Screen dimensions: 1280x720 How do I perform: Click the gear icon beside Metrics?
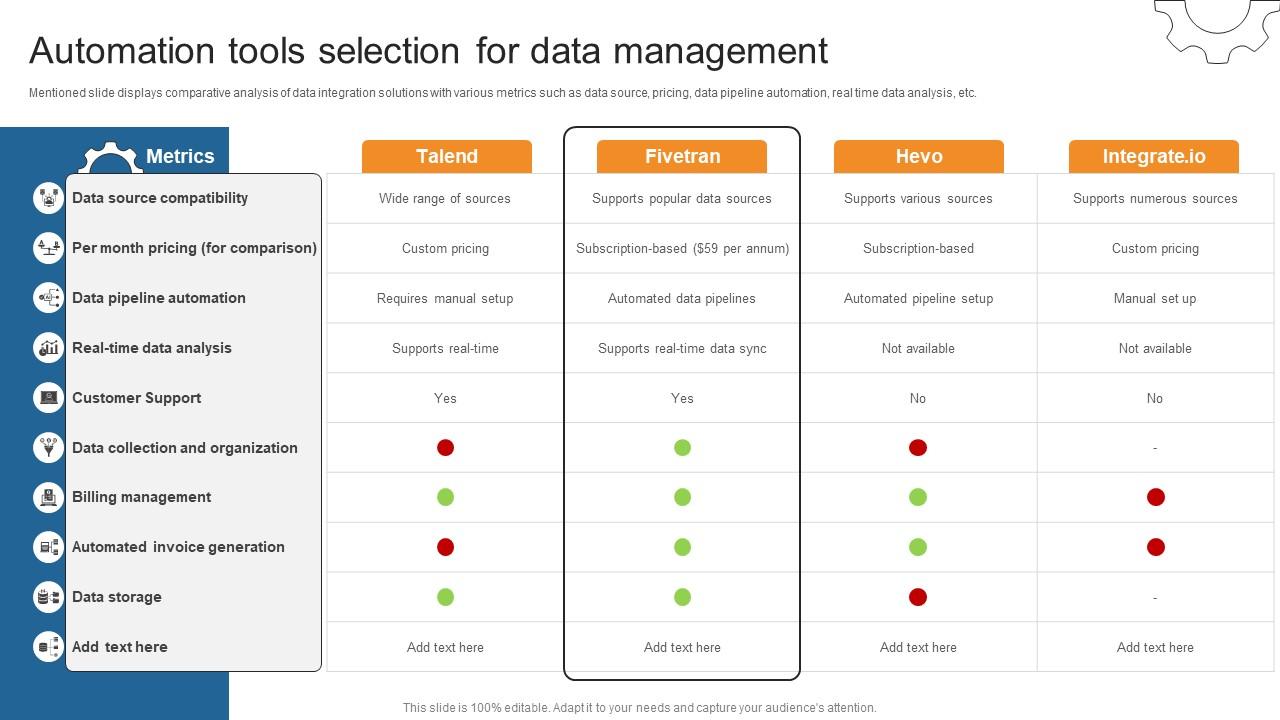(108, 160)
